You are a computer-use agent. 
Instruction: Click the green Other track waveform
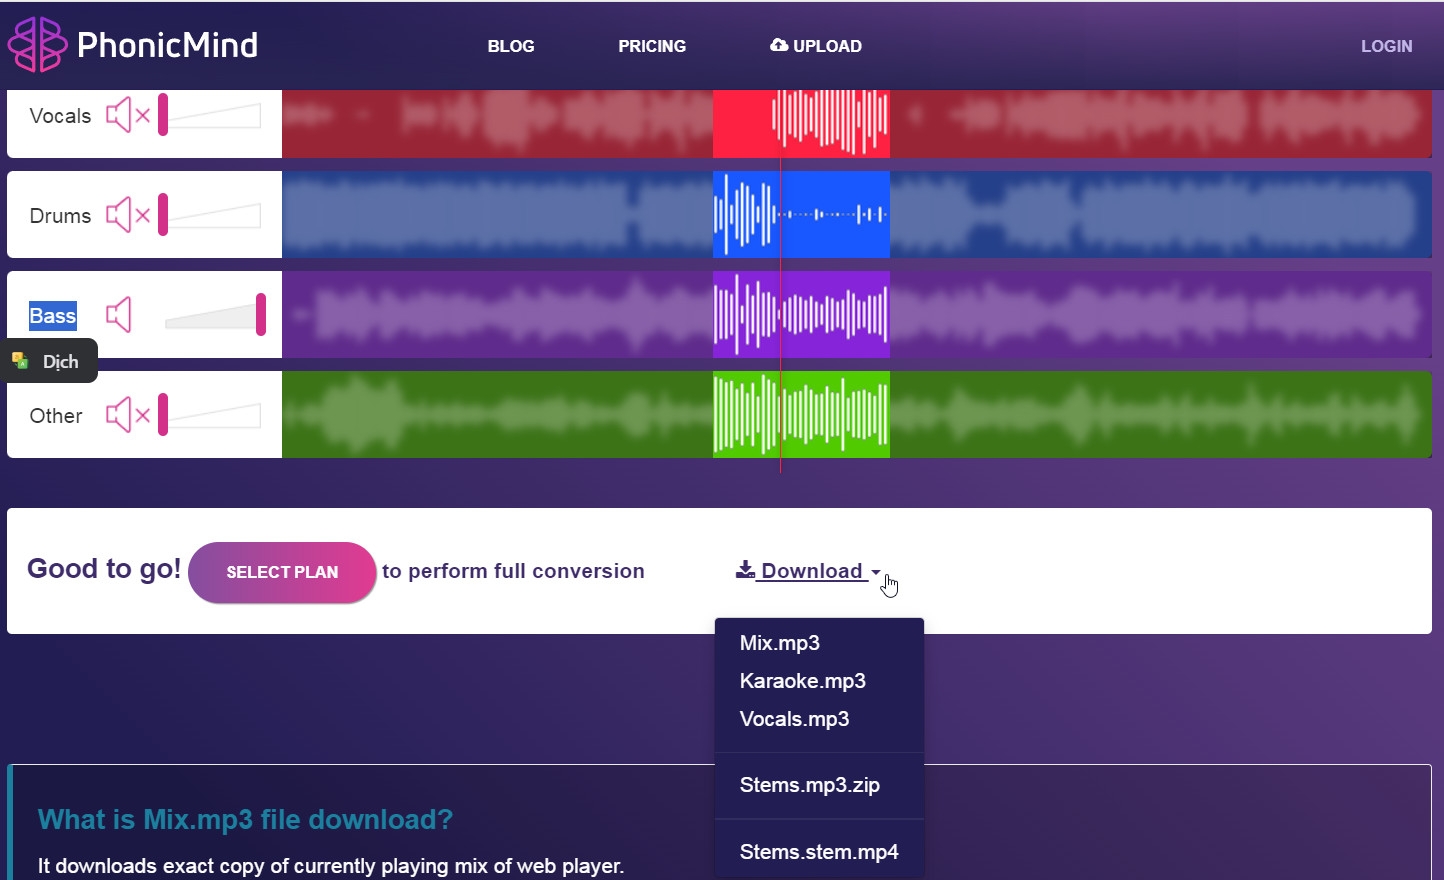pyautogui.click(x=856, y=415)
